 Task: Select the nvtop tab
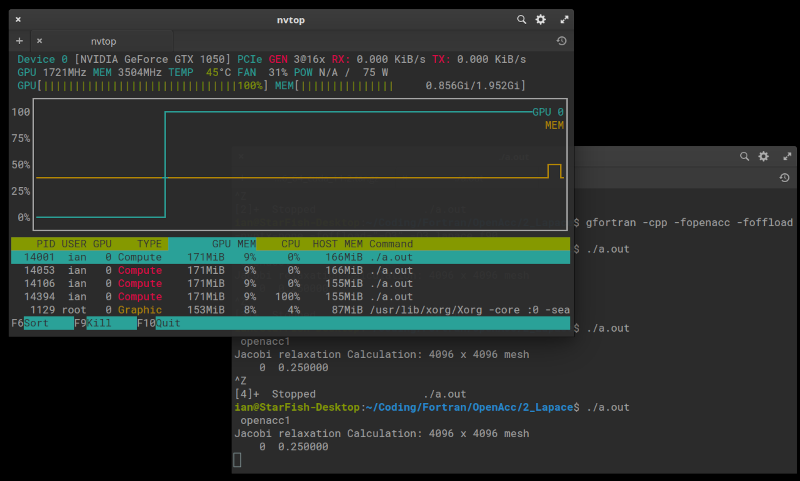point(103,41)
